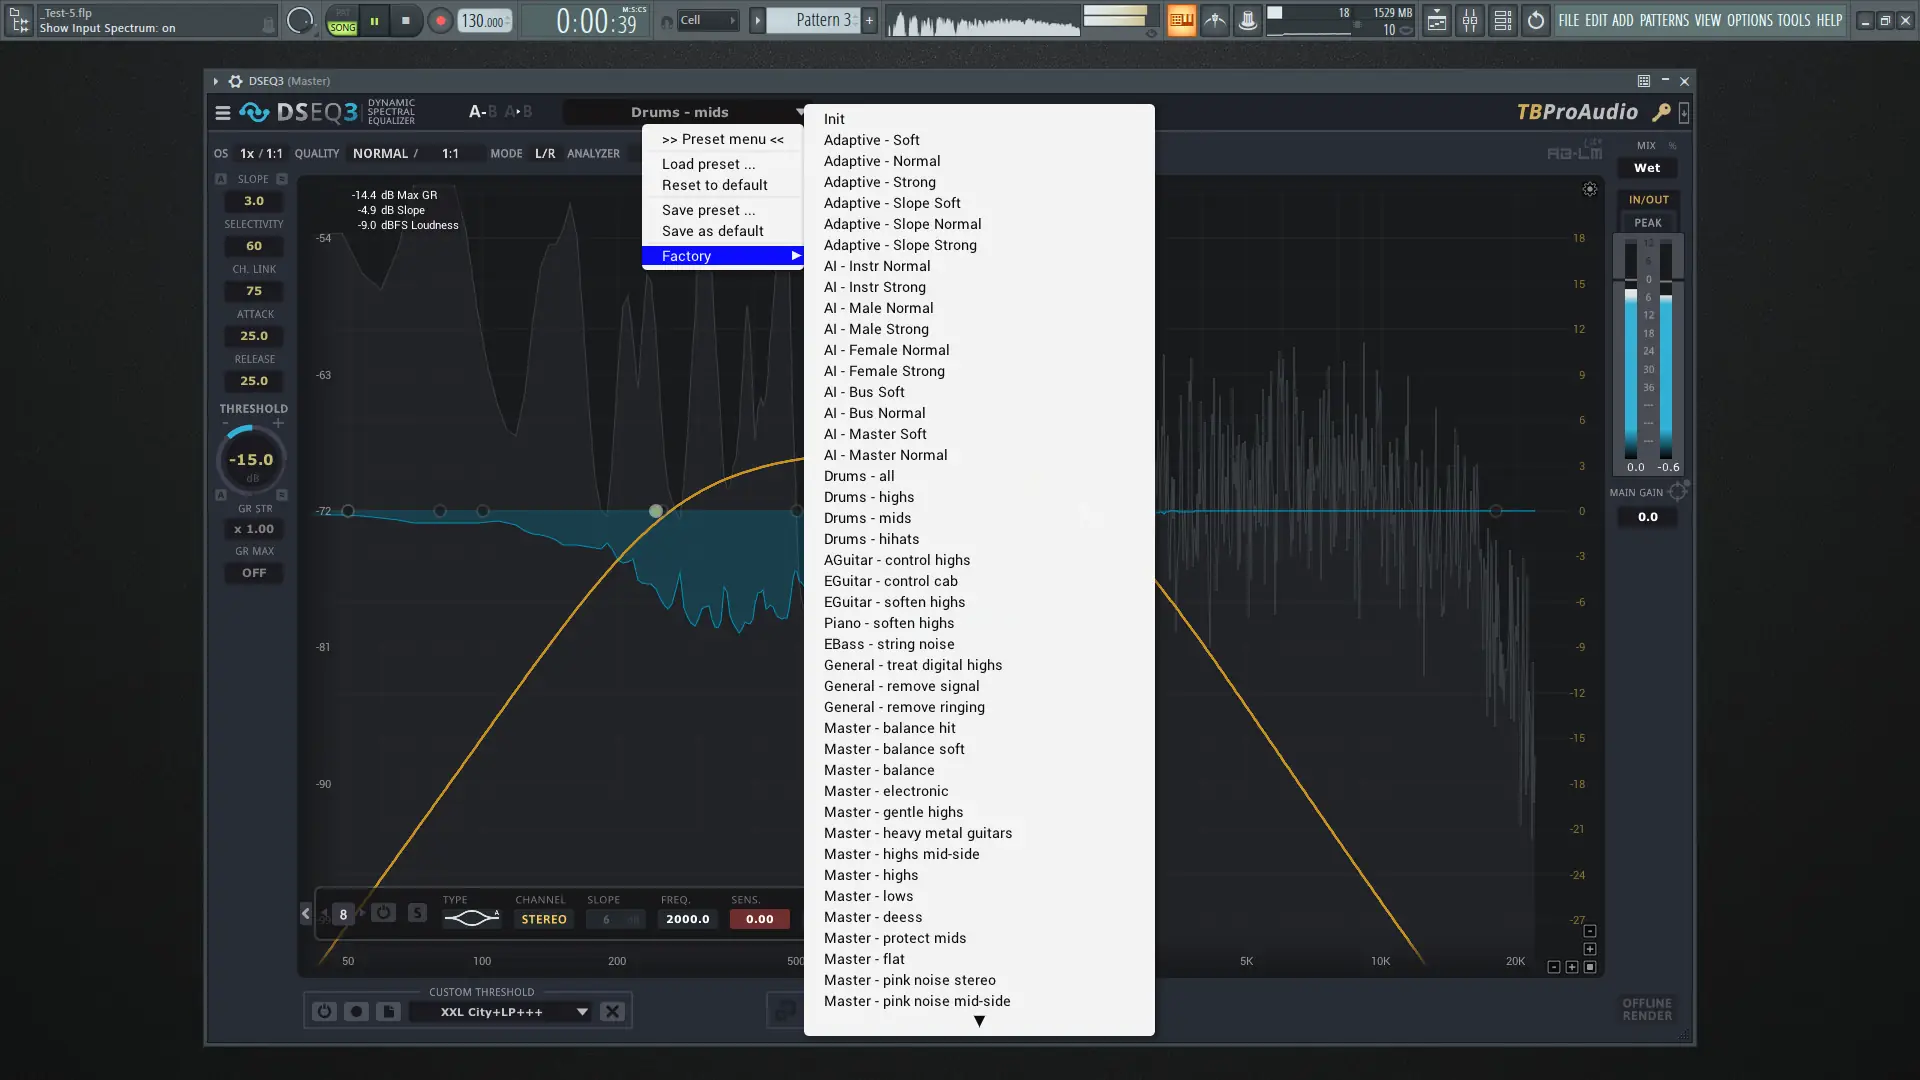Open graph settings gear icon
The height and width of the screenshot is (1080, 1920).
1589,189
